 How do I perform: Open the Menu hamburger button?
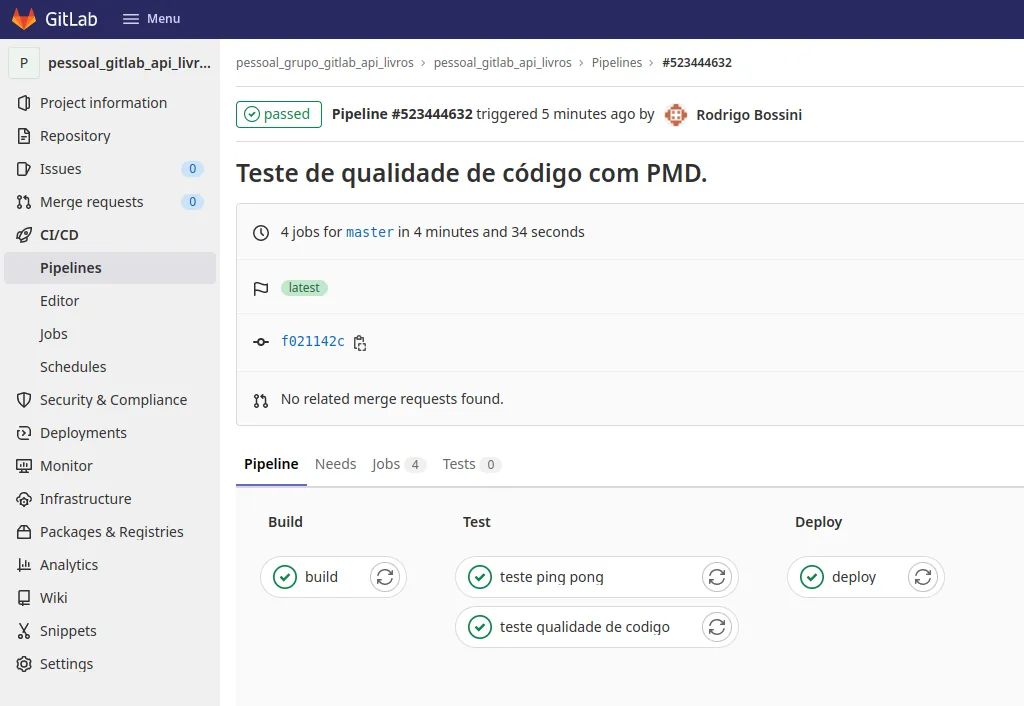click(152, 19)
